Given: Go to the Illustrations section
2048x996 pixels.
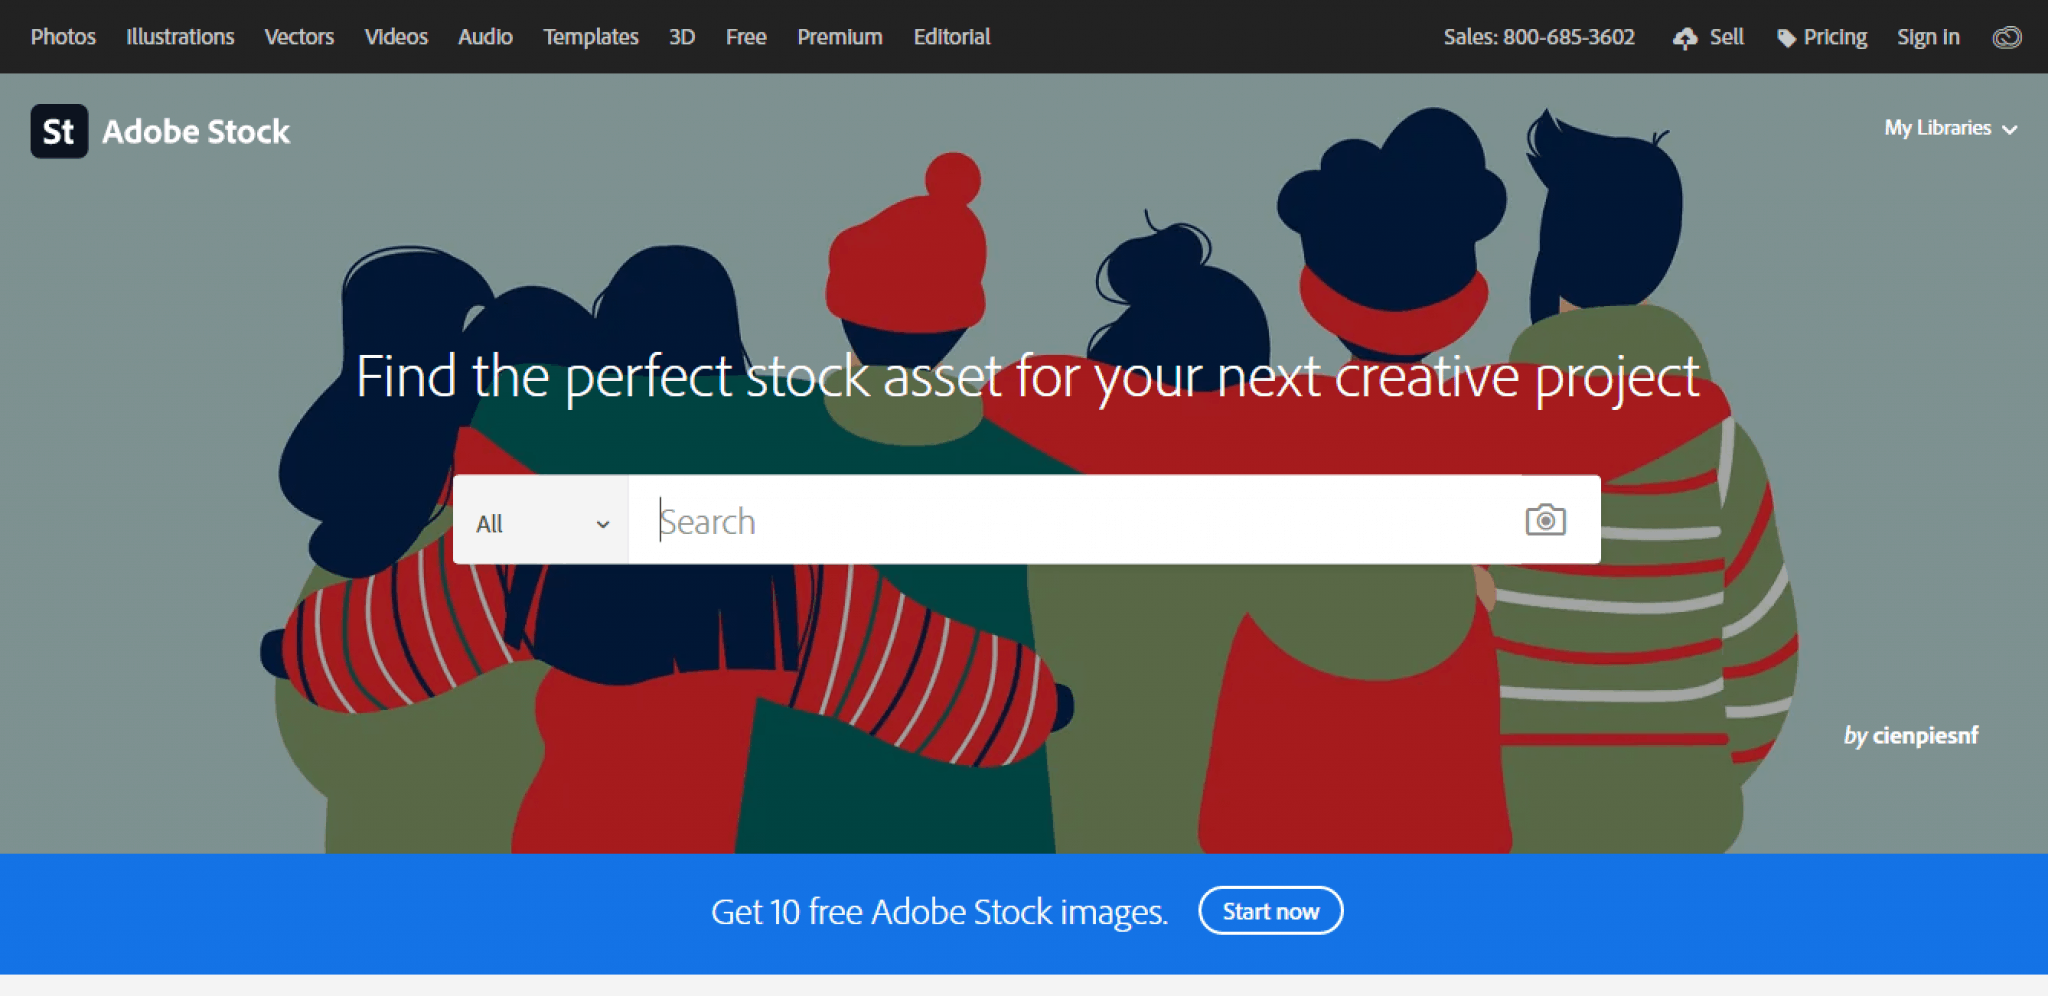Looking at the screenshot, I should point(180,37).
